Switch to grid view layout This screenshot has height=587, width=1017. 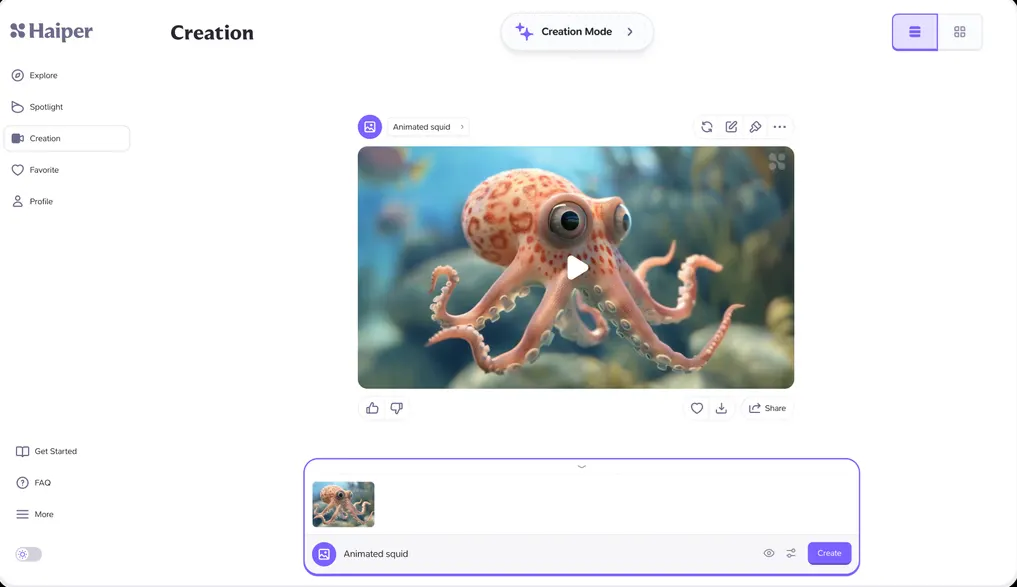tap(959, 31)
